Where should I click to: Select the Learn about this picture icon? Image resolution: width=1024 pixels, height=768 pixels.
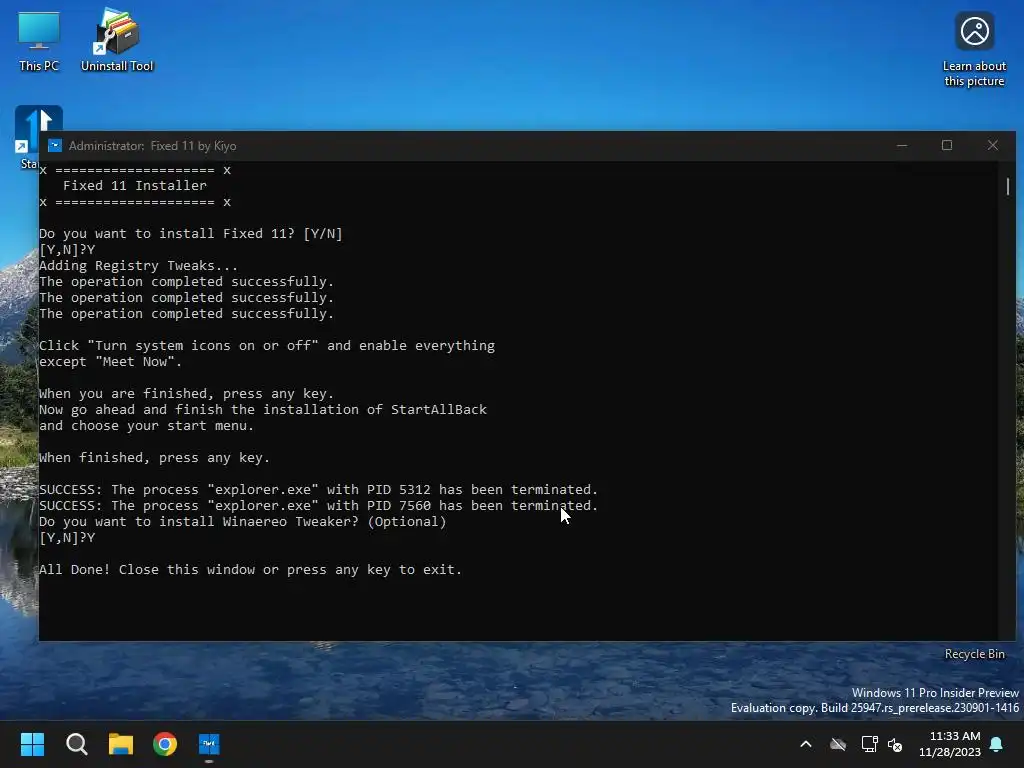click(x=974, y=49)
